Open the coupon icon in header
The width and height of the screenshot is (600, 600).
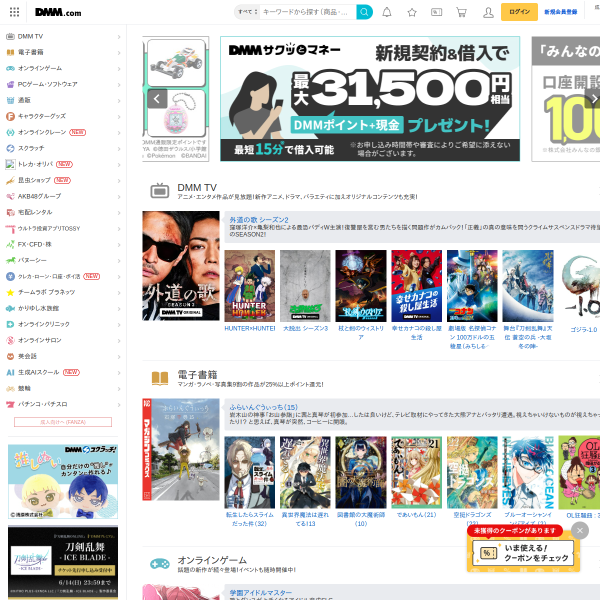pyautogui.click(x=437, y=12)
